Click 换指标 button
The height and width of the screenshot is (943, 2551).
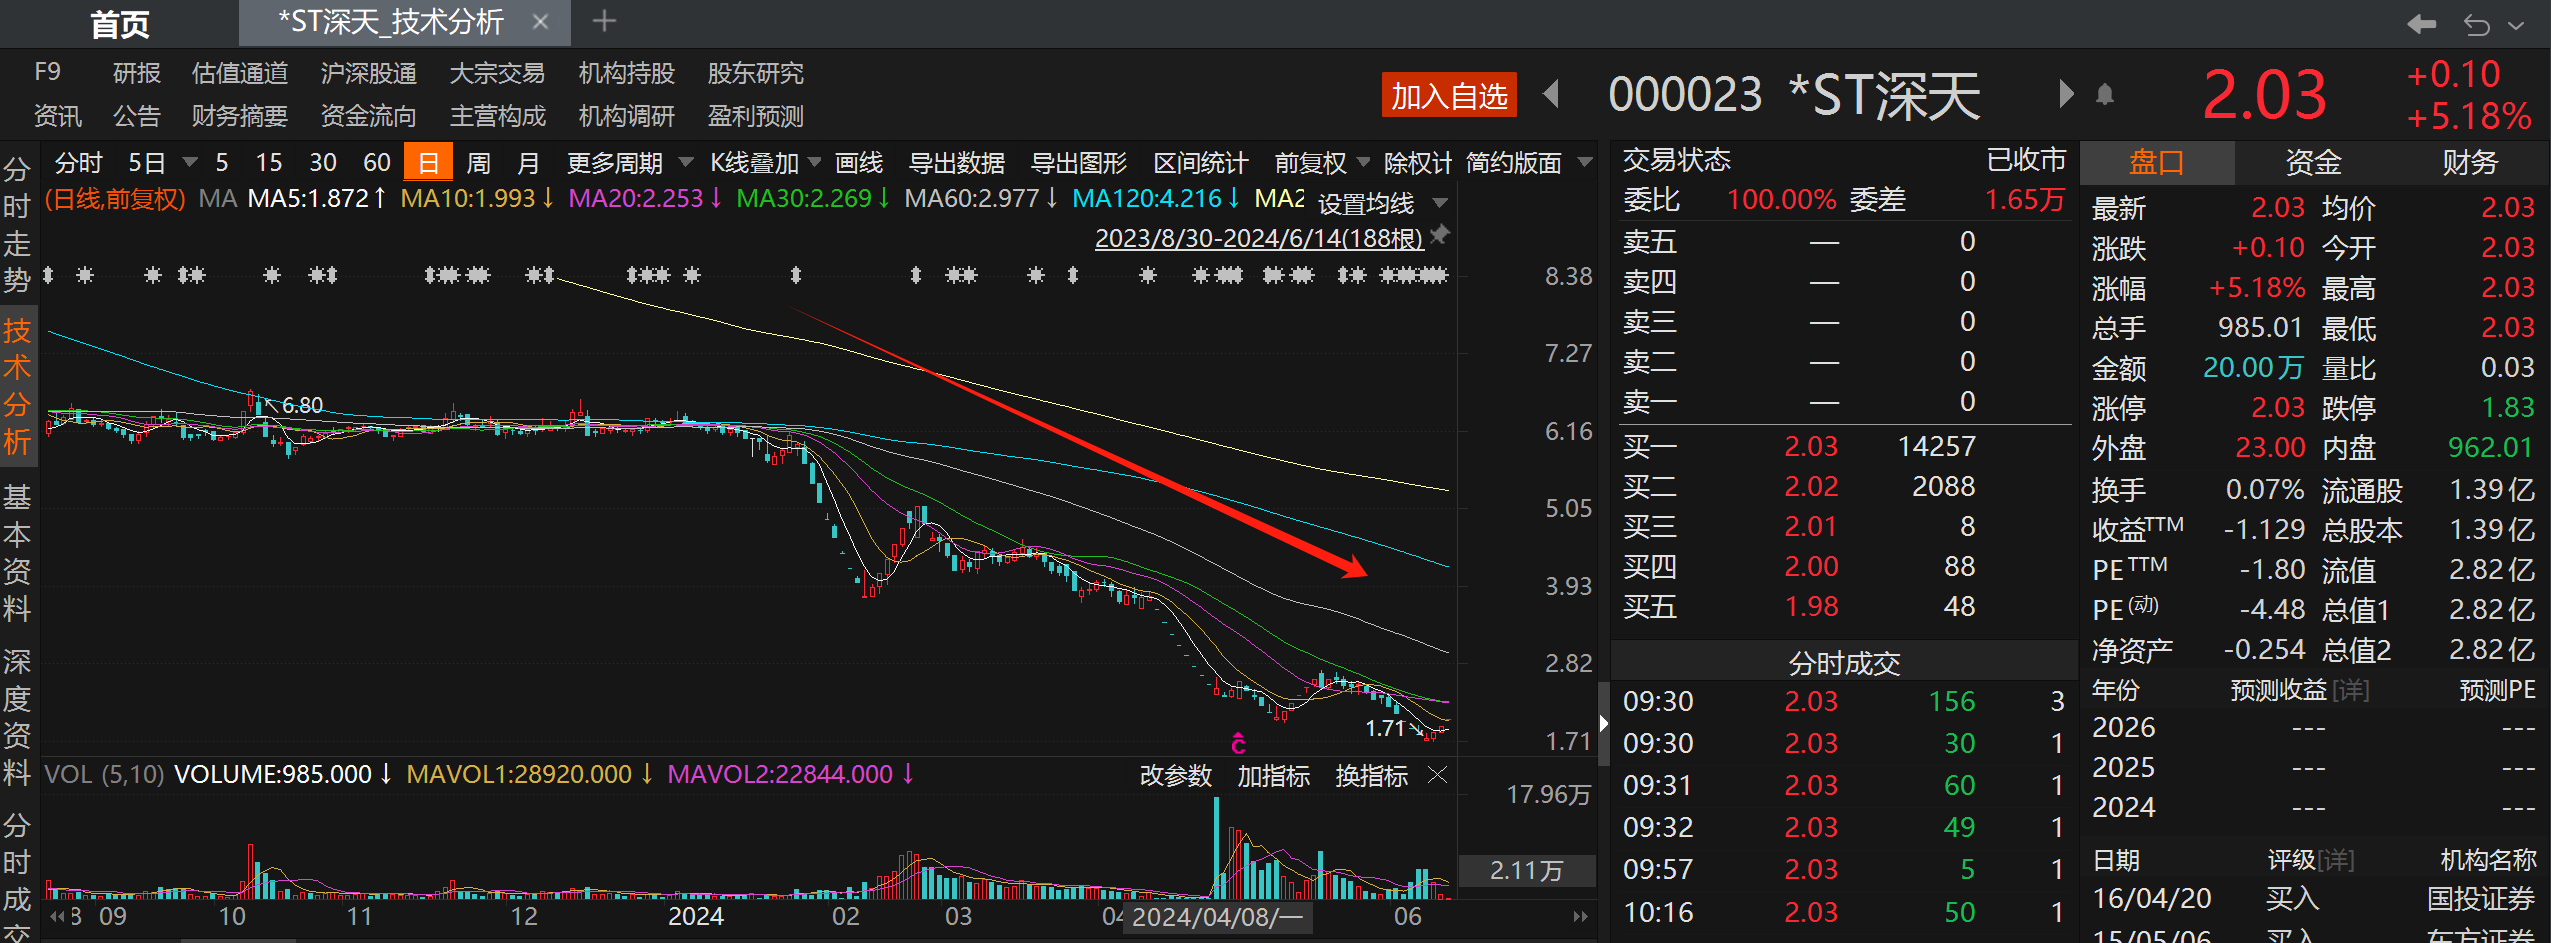1372,775
